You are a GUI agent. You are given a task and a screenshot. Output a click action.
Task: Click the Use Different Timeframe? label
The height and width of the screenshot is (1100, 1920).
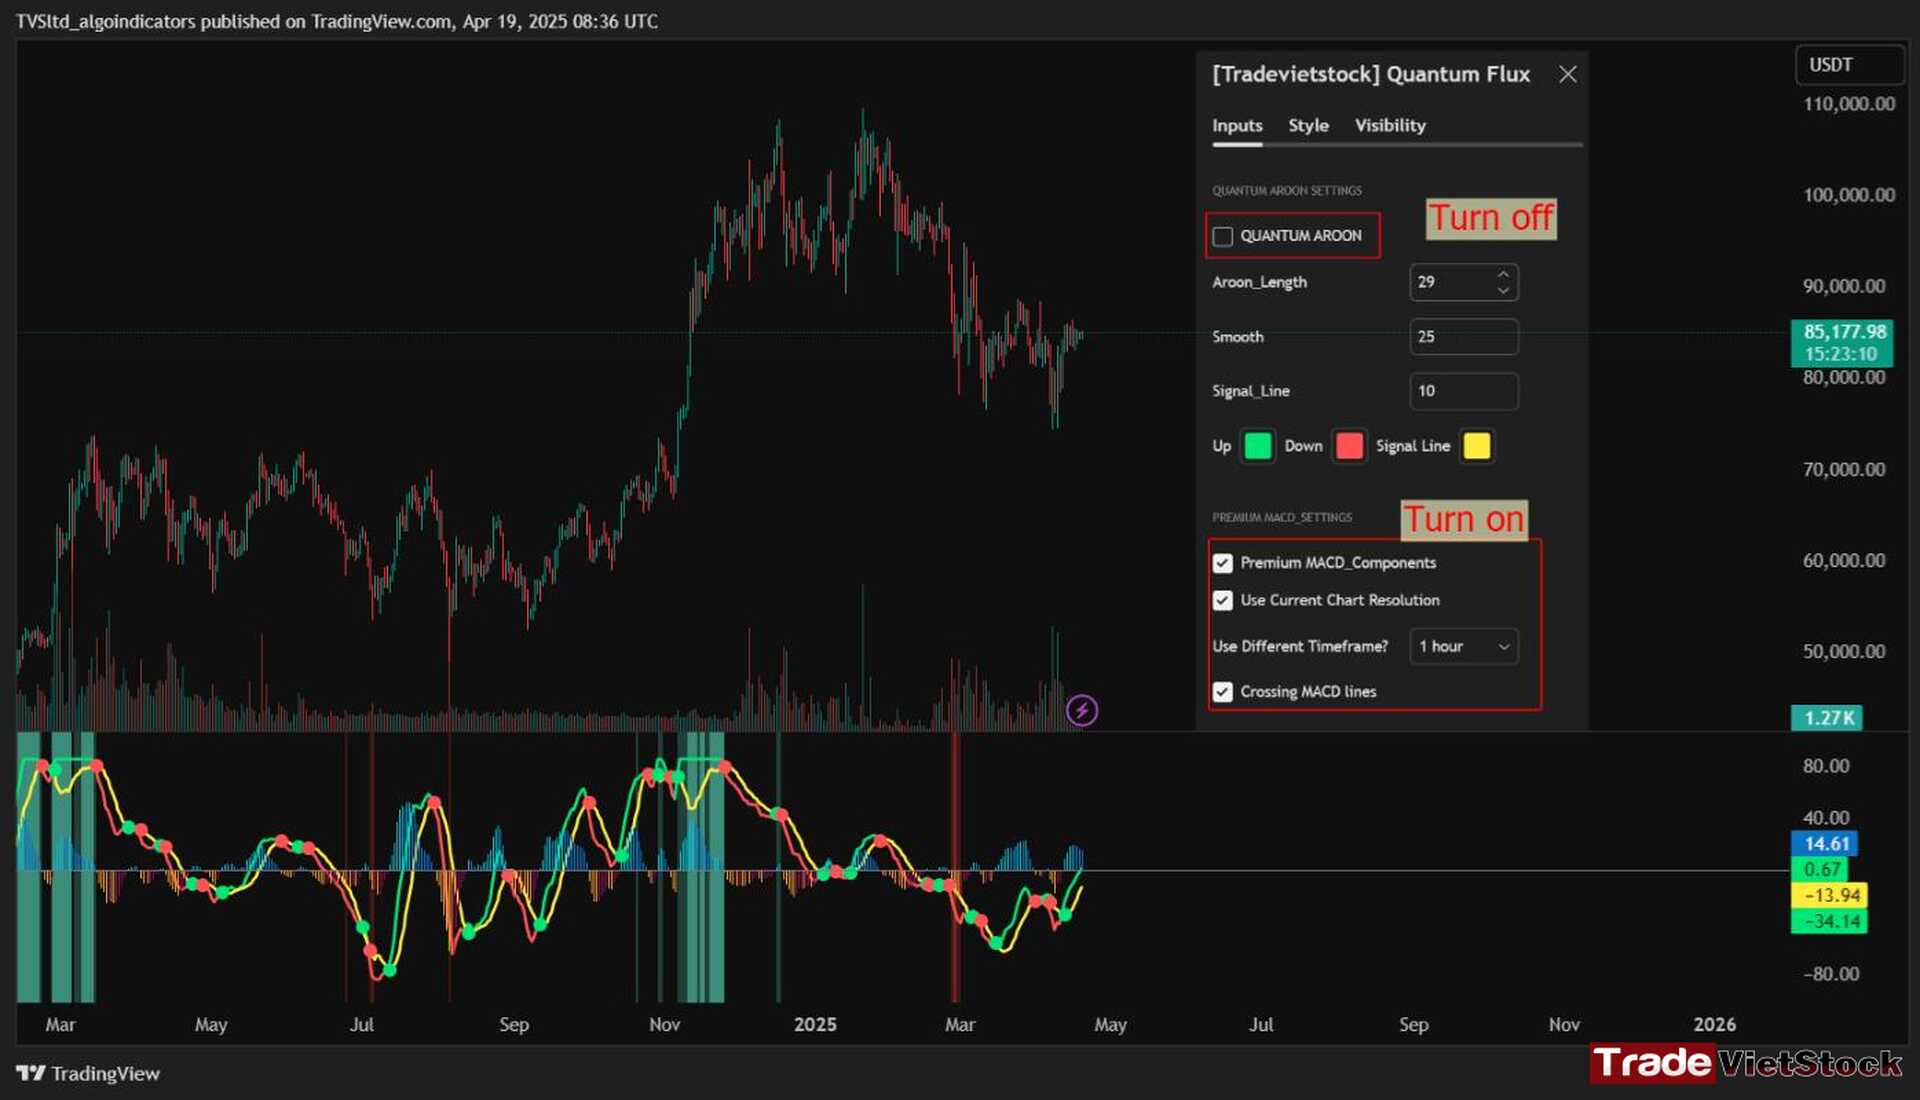click(1300, 647)
